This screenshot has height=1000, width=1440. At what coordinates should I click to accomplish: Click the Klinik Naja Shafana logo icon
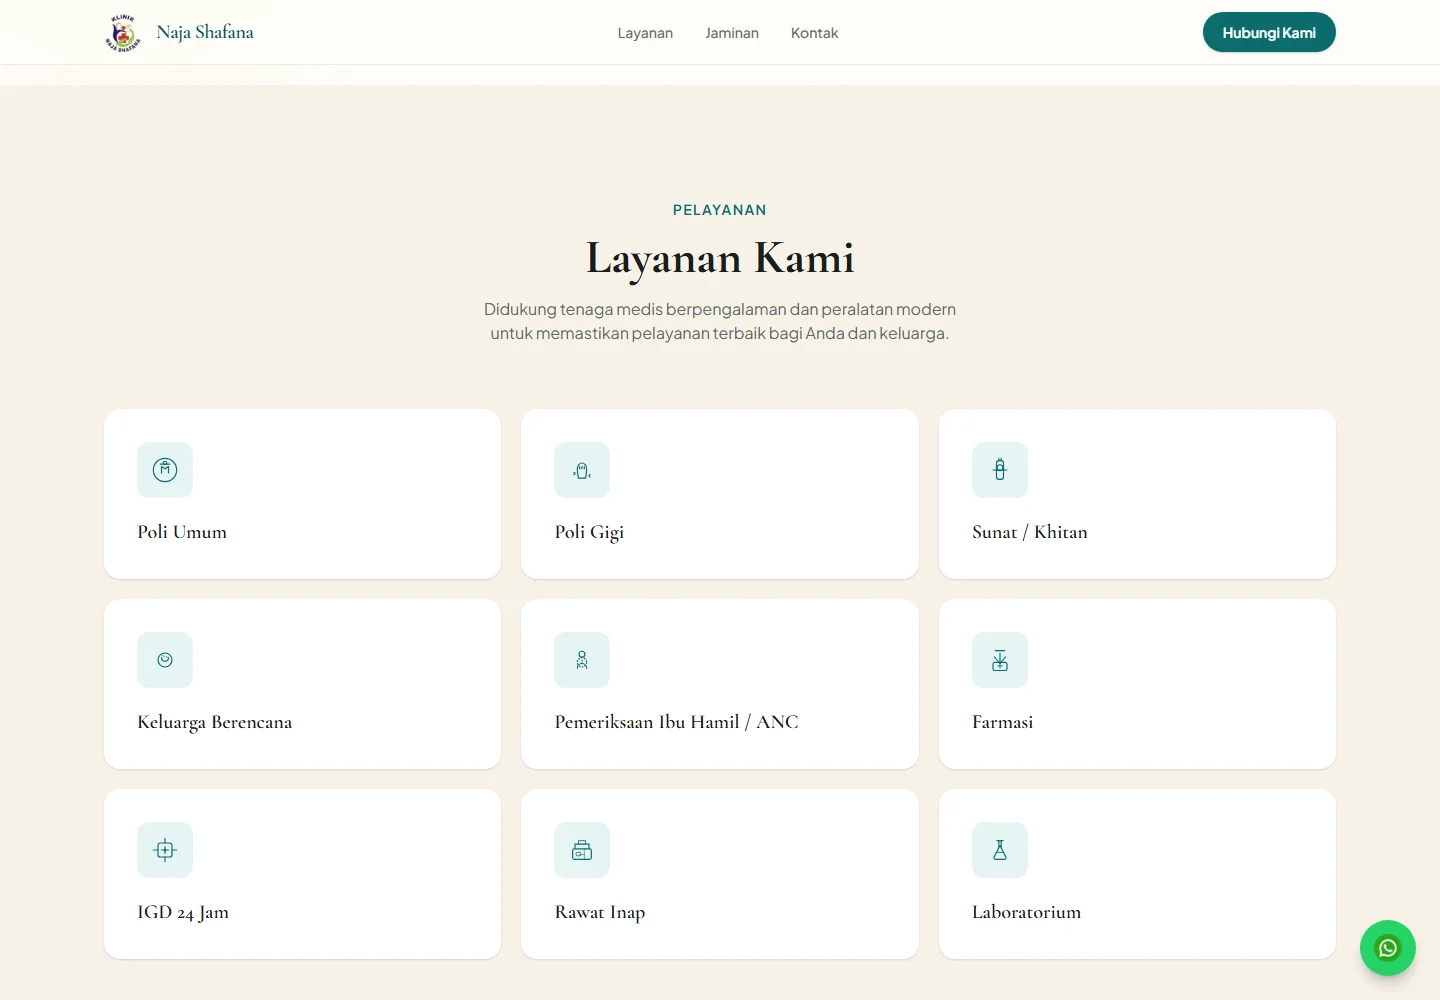123,33
